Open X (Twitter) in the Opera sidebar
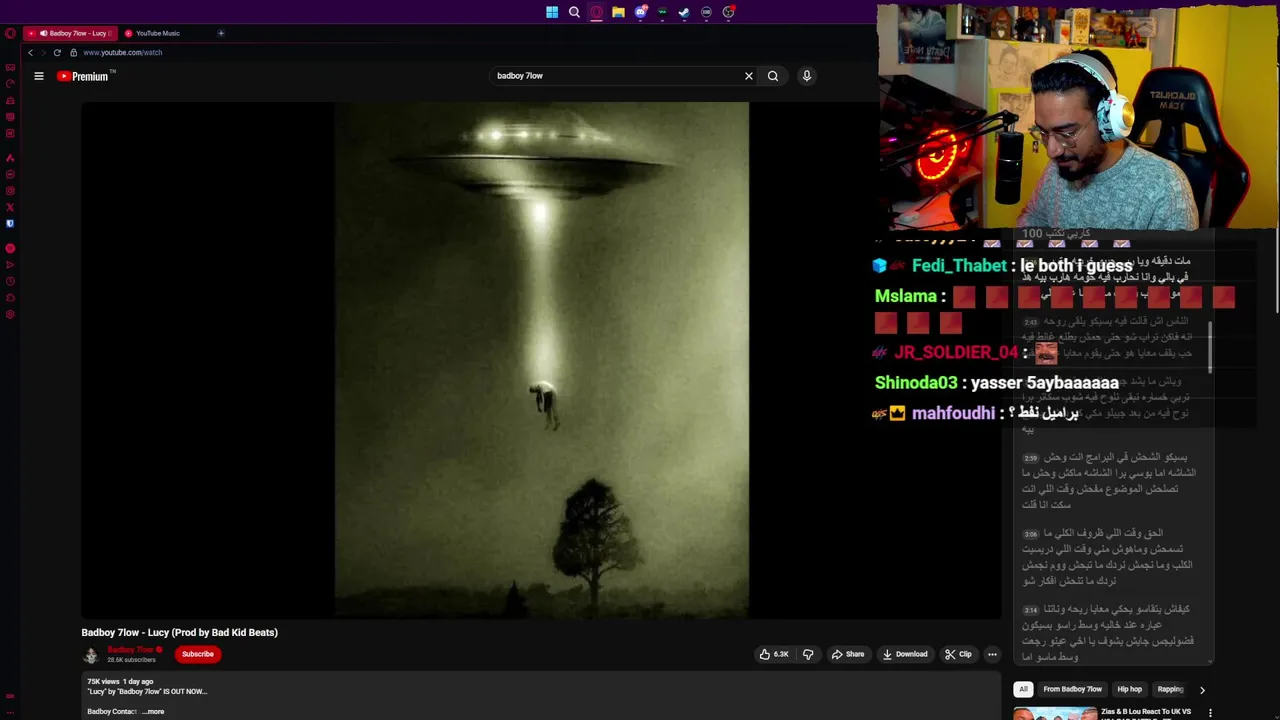The height and width of the screenshot is (720, 1280). click(10, 207)
